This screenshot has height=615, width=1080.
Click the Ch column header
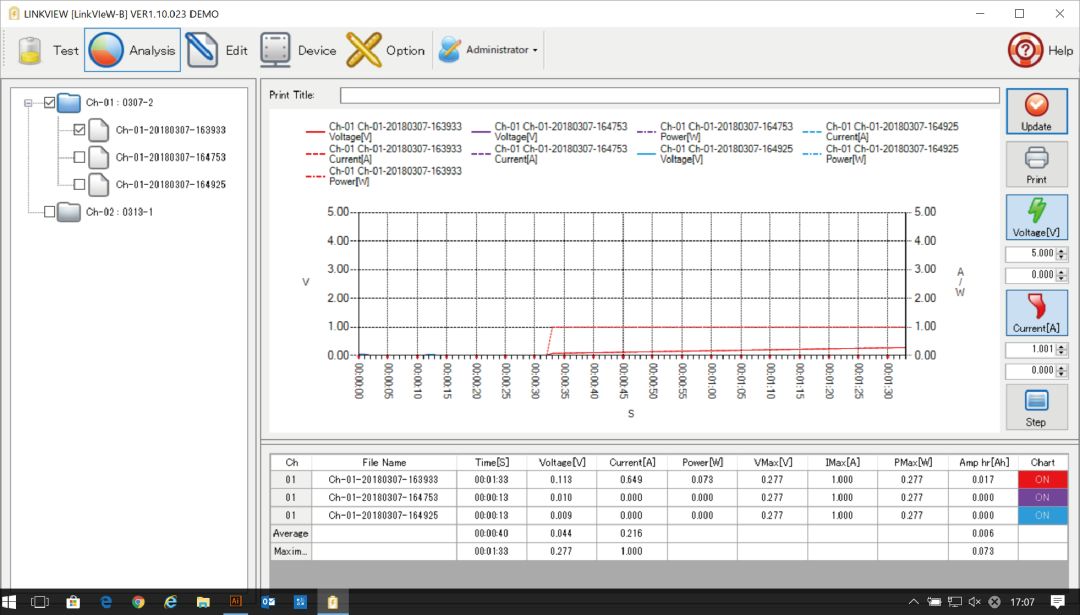point(291,462)
